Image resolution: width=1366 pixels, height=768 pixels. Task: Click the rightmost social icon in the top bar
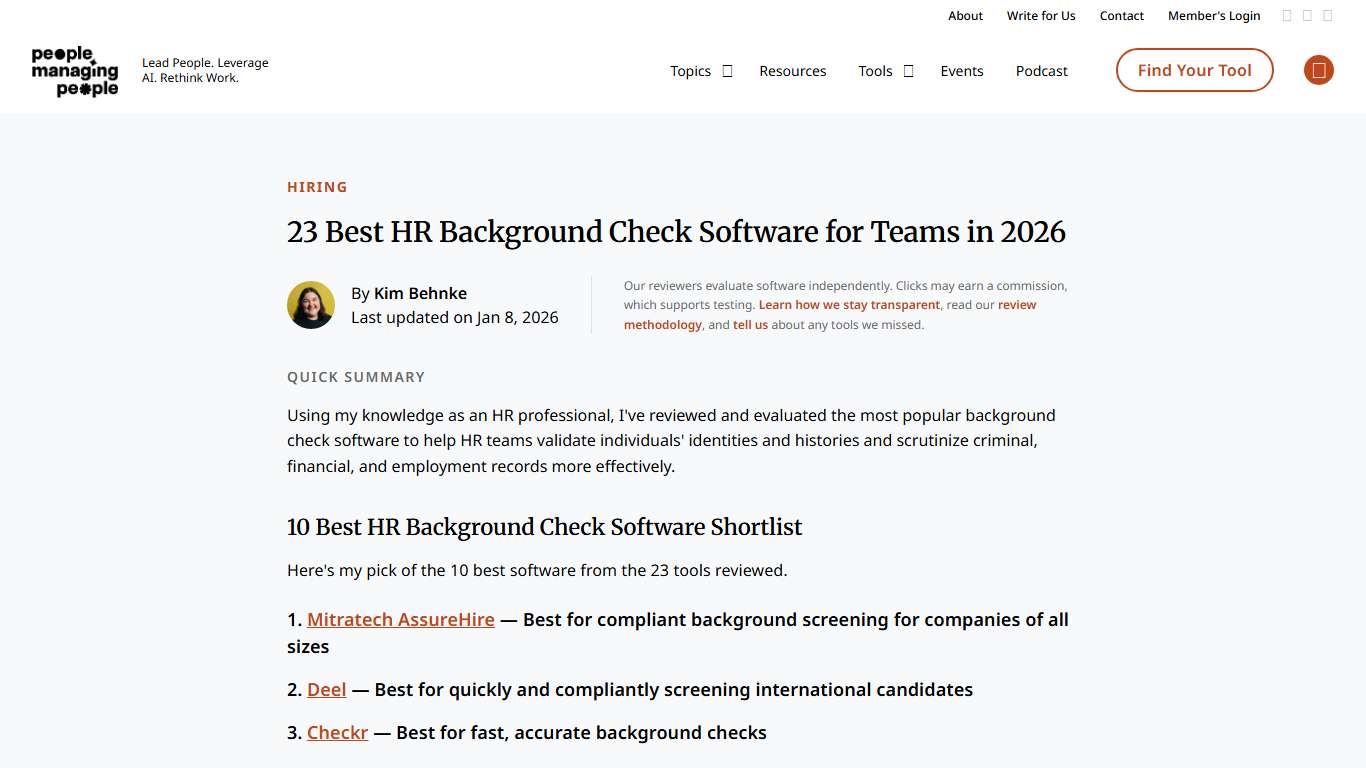(1328, 15)
